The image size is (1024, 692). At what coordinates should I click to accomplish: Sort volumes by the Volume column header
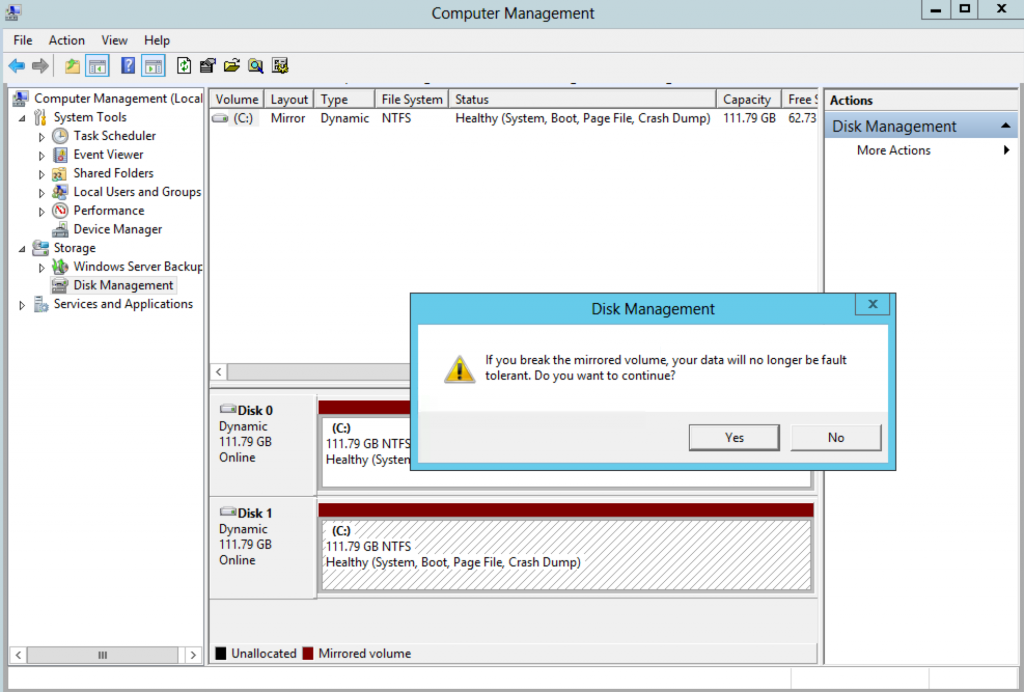click(236, 99)
